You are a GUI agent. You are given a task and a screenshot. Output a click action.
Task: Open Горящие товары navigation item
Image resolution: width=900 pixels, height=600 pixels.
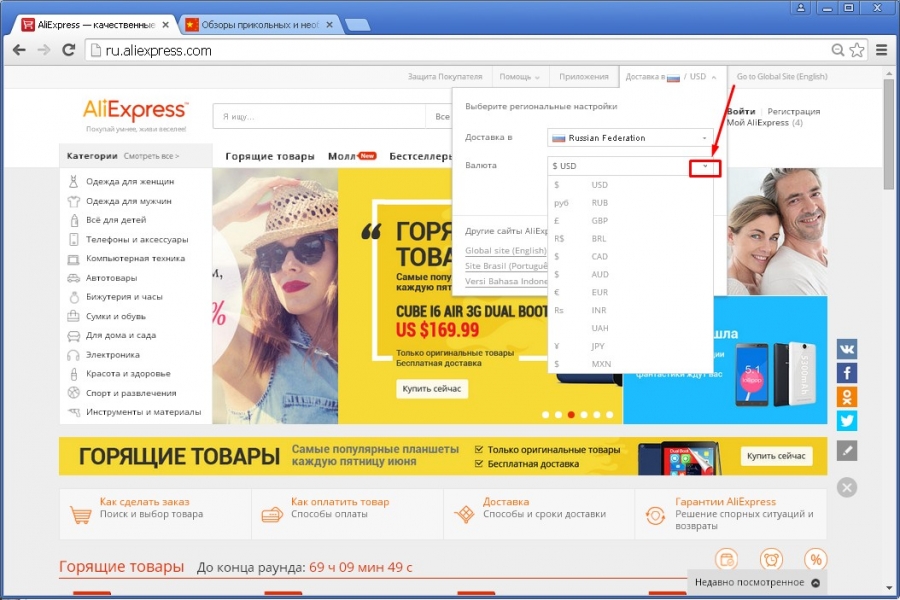(270, 156)
